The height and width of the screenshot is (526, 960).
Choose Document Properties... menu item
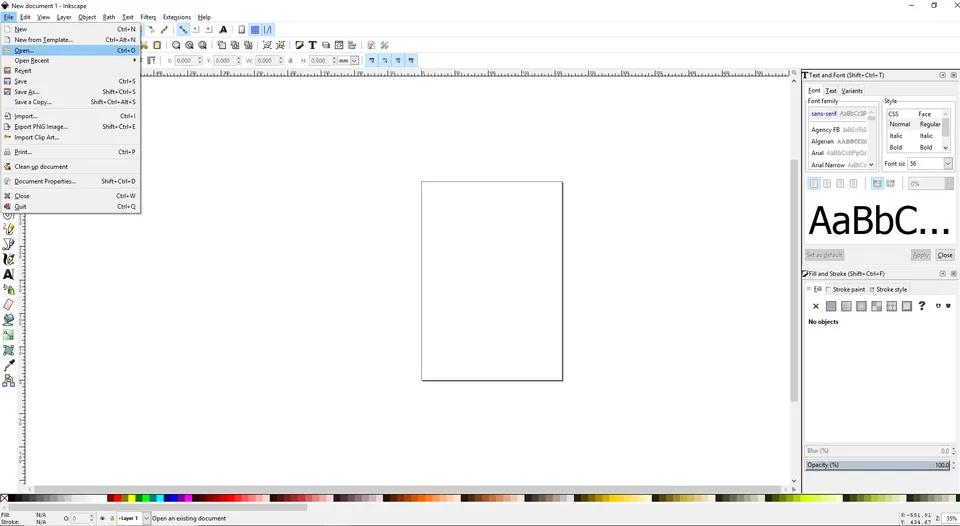click(71, 181)
